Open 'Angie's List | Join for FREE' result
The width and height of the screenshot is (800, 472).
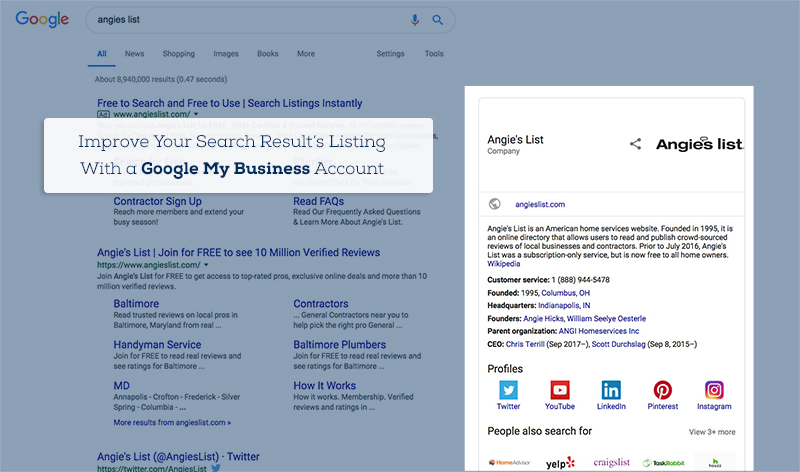pyautogui.click(x=238, y=252)
